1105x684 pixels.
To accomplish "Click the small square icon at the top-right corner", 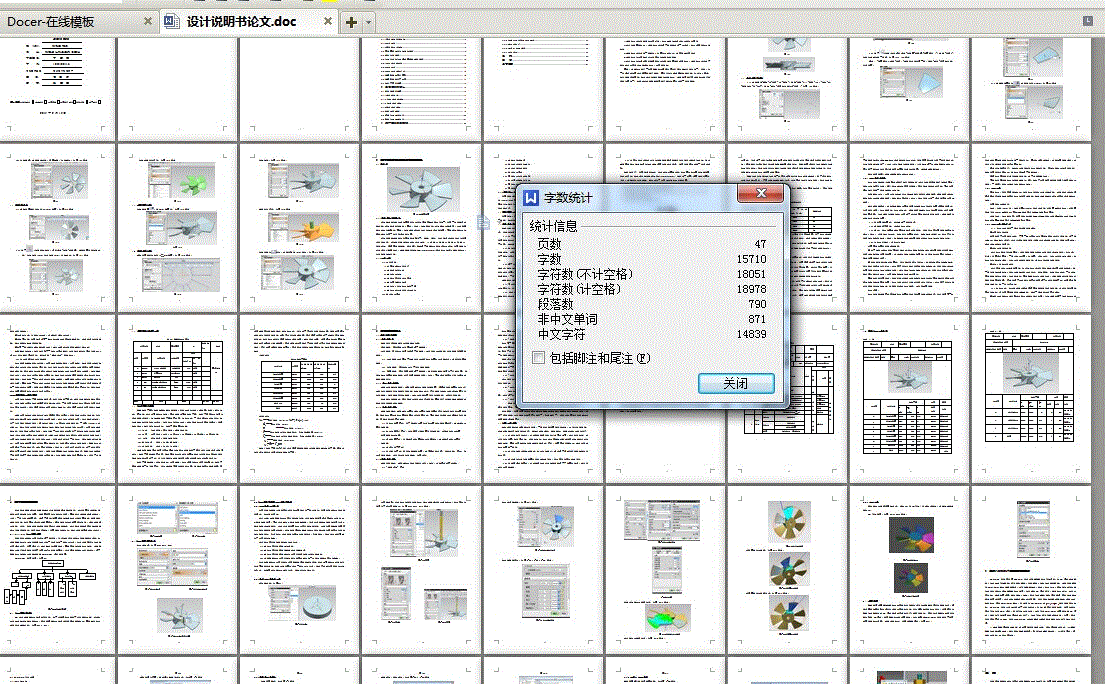I will [x=1087, y=21].
